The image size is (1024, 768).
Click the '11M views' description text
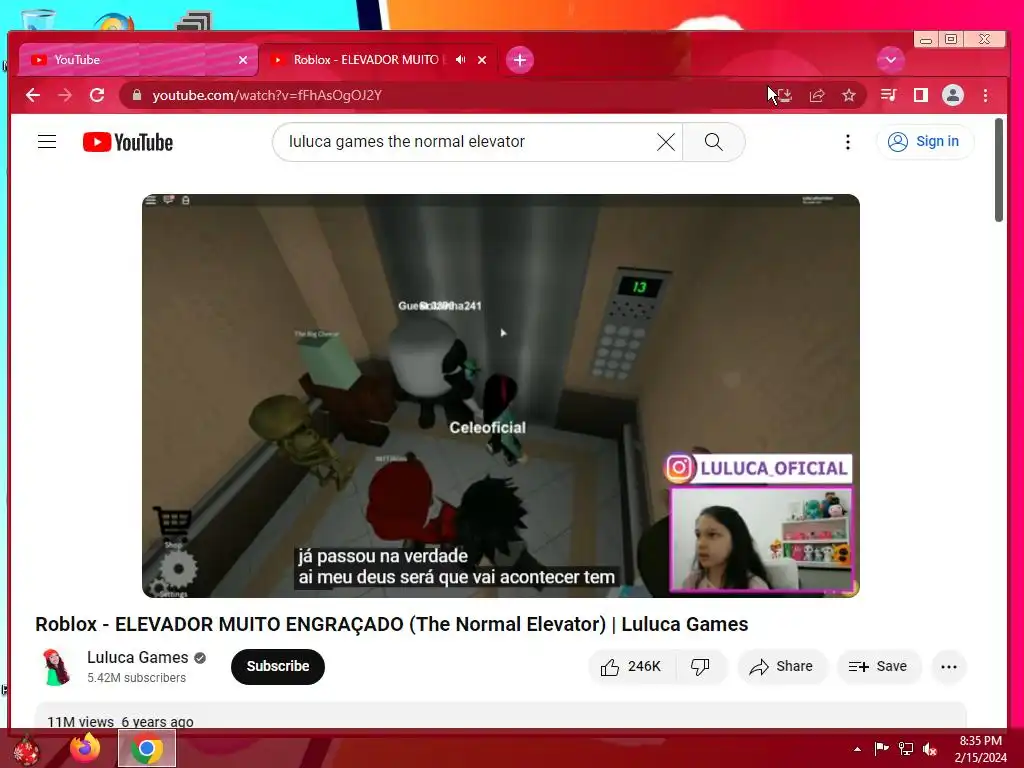tap(80, 722)
